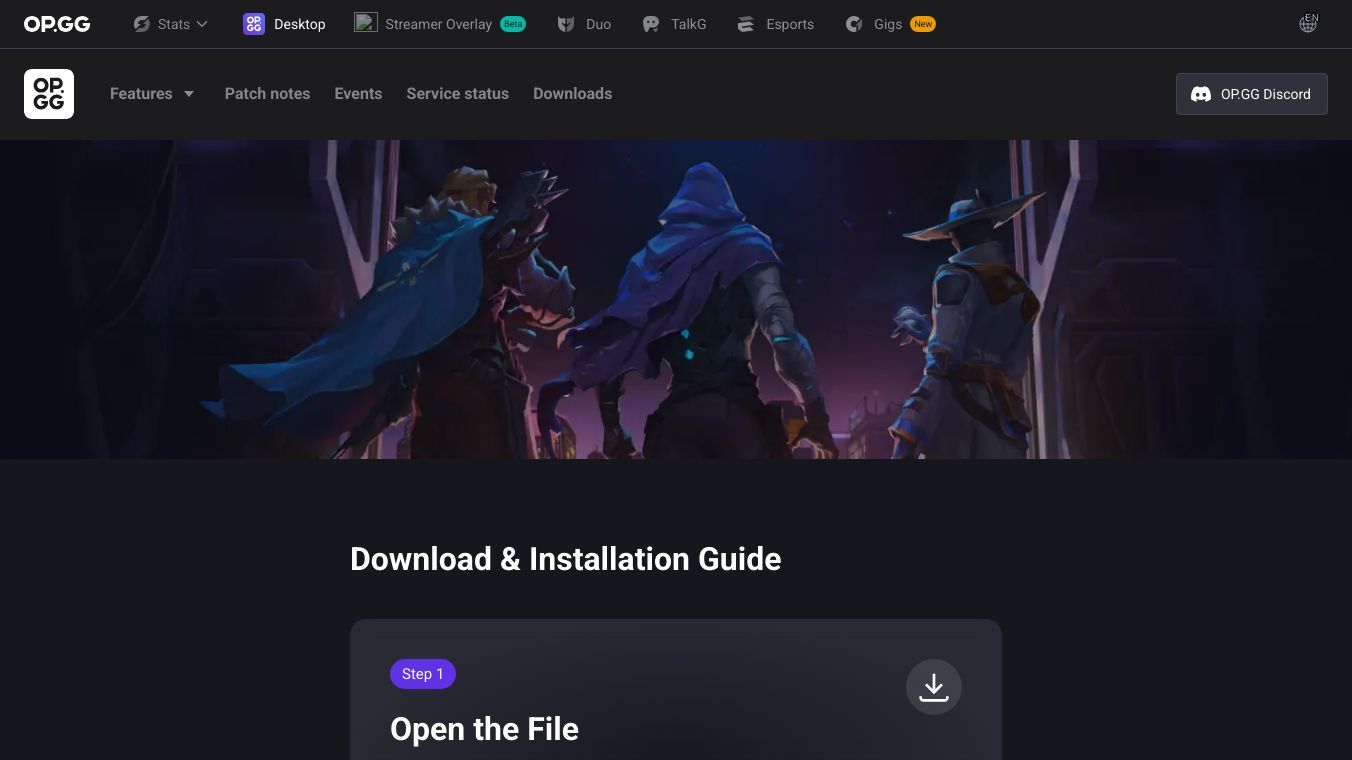Click the Discord logo icon
The width and height of the screenshot is (1352, 760).
[1201, 94]
